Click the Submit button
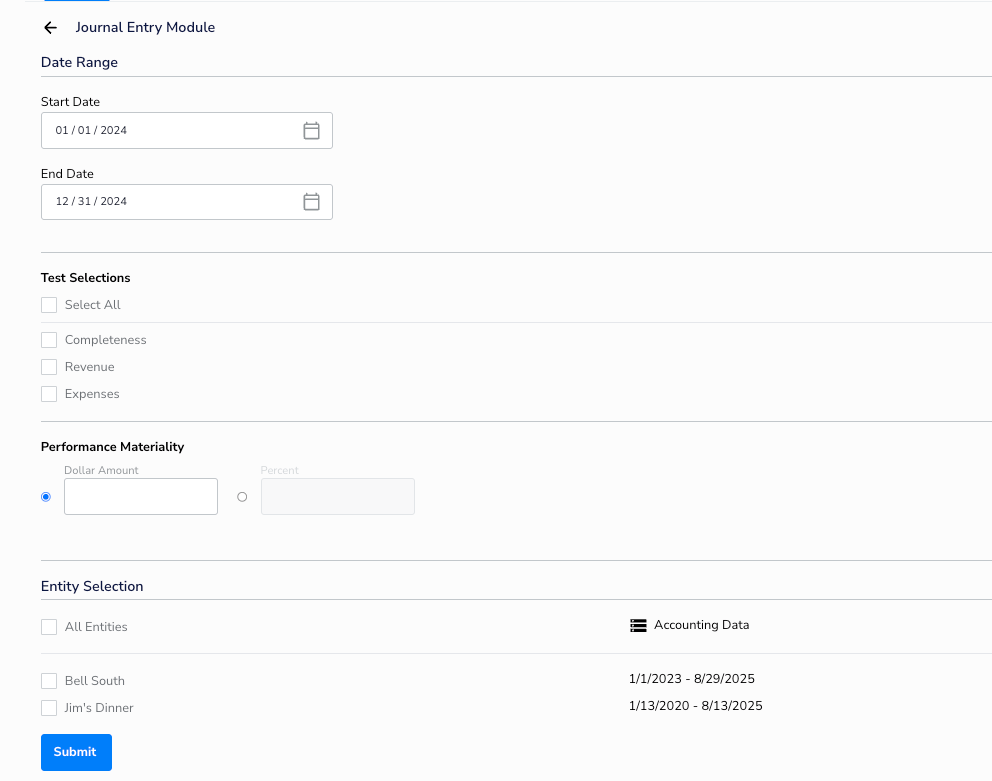The width and height of the screenshot is (992, 781). [76, 752]
